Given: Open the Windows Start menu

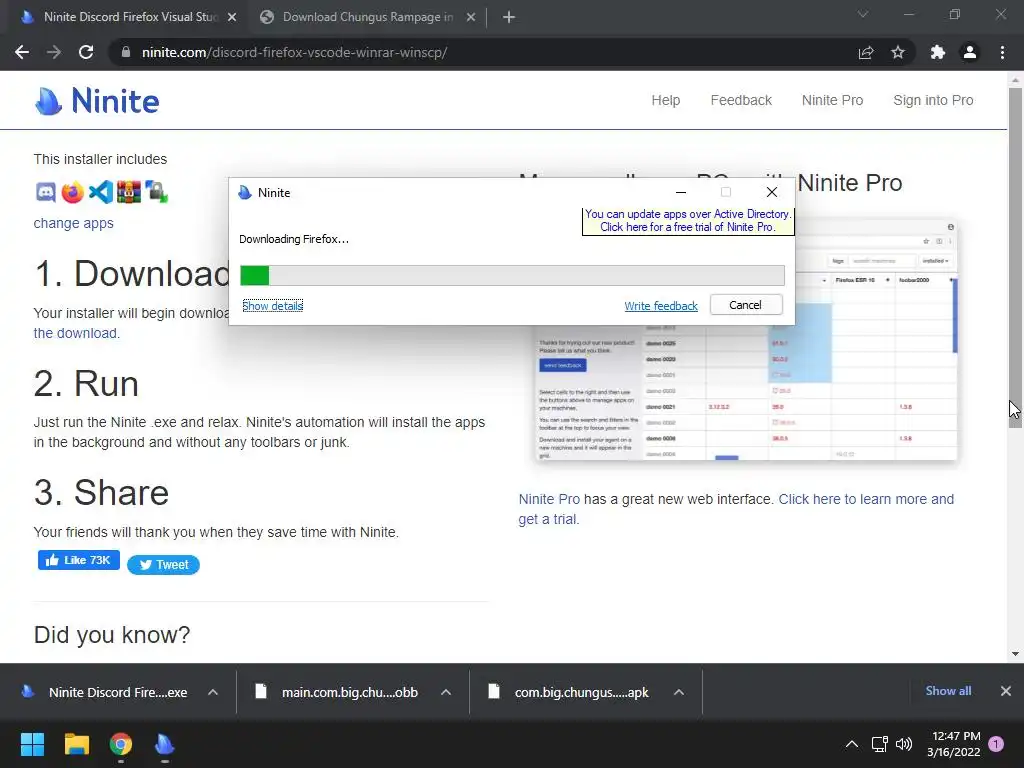Looking at the screenshot, I should (x=32, y=744).
